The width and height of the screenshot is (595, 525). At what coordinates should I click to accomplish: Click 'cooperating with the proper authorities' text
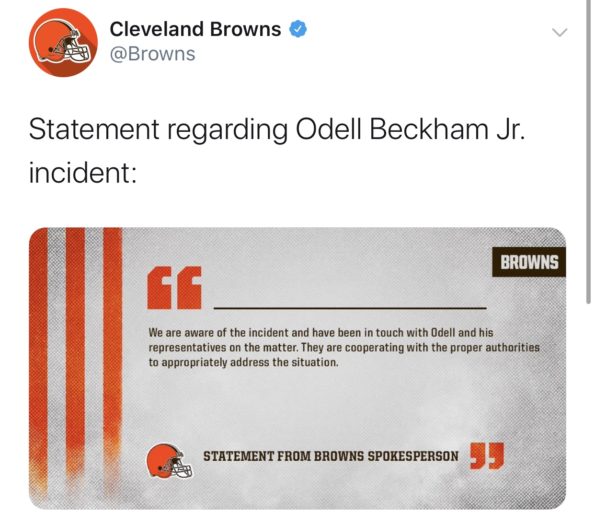point(442,348)
